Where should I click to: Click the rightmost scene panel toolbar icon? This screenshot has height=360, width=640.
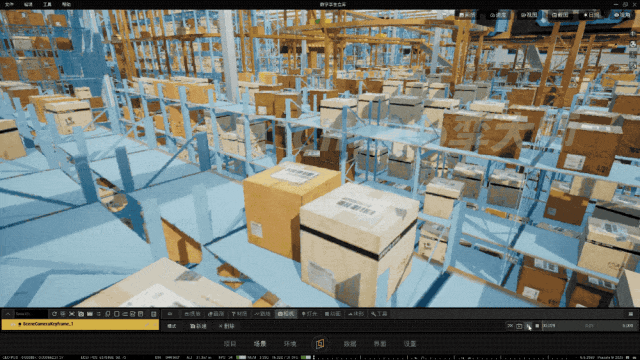154,314
